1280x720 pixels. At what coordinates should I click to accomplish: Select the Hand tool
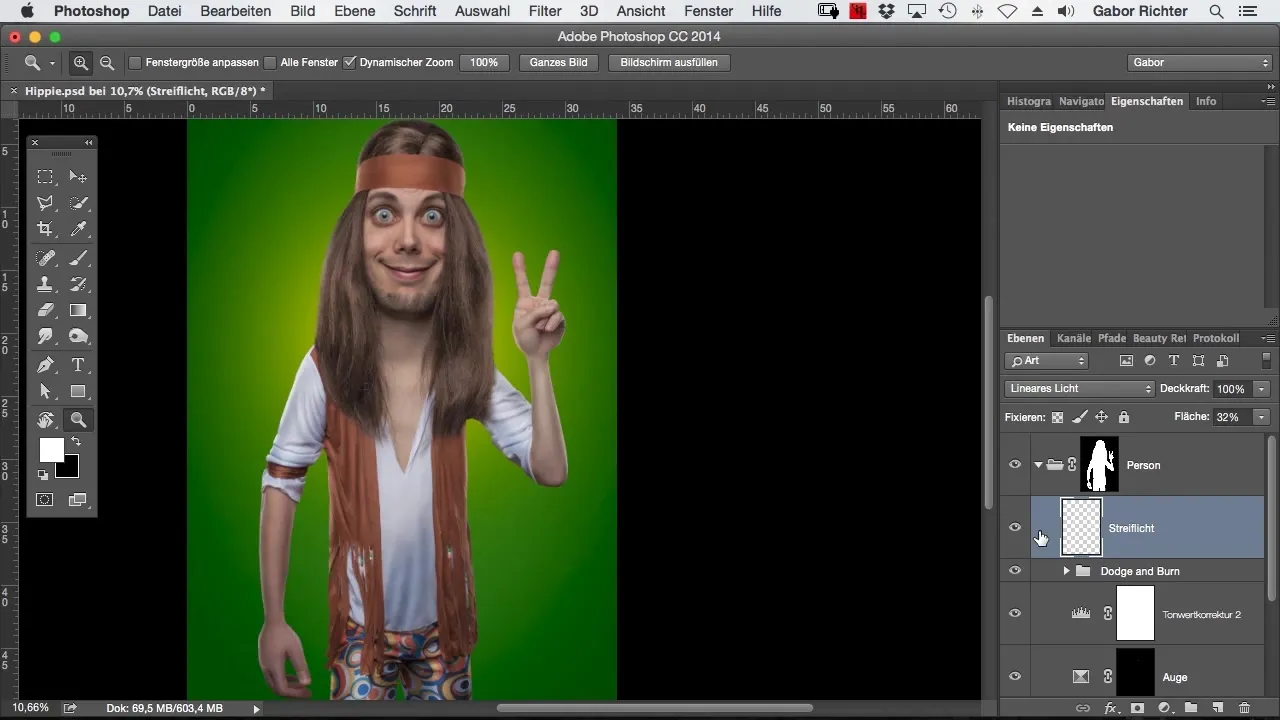pos(45,420)
